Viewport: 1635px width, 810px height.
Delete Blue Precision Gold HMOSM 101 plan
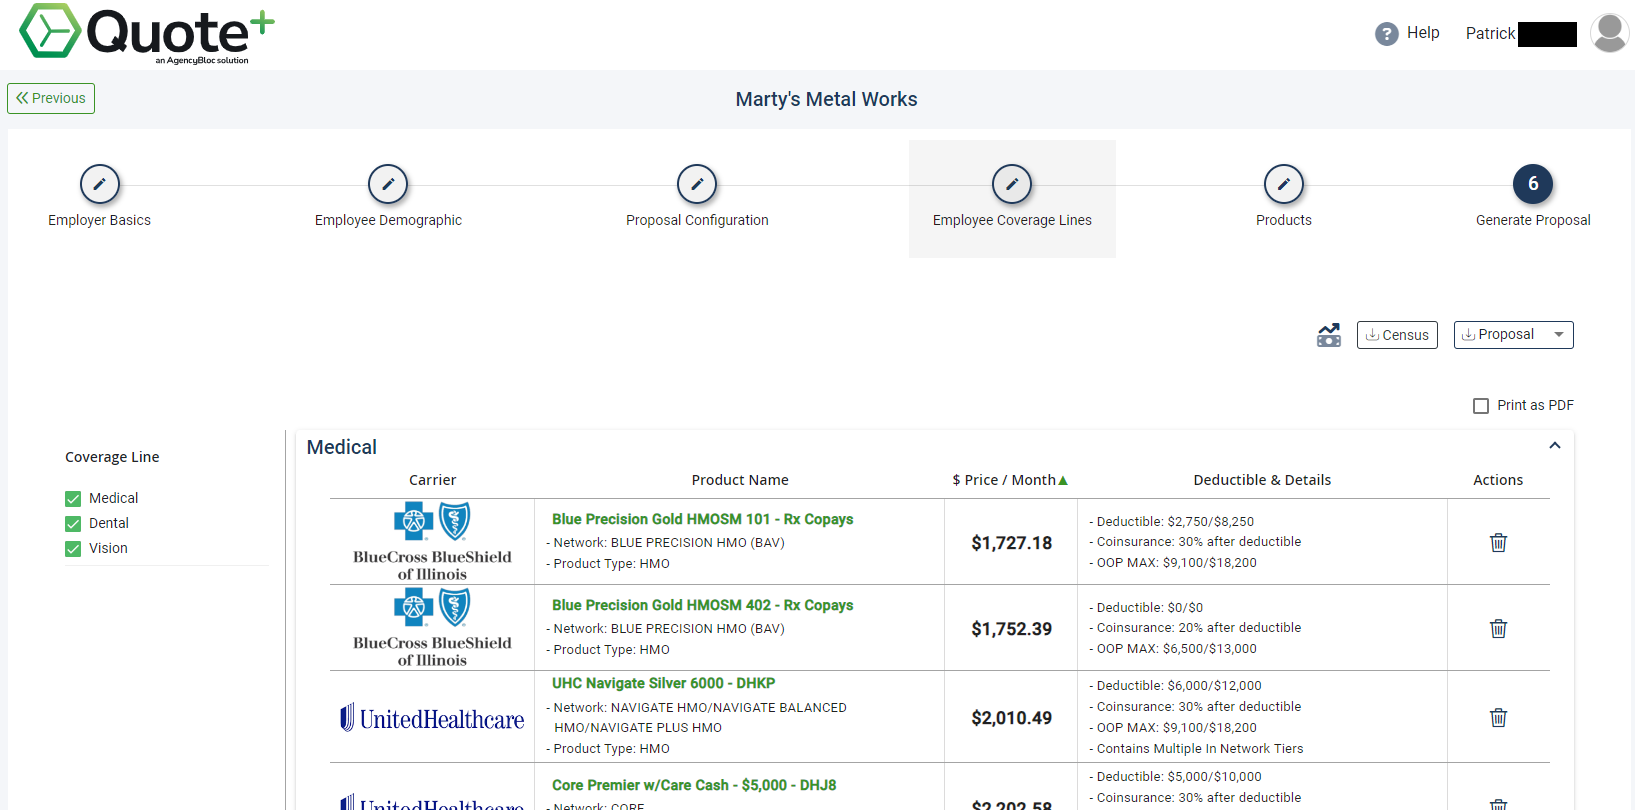click(1498, 542)
